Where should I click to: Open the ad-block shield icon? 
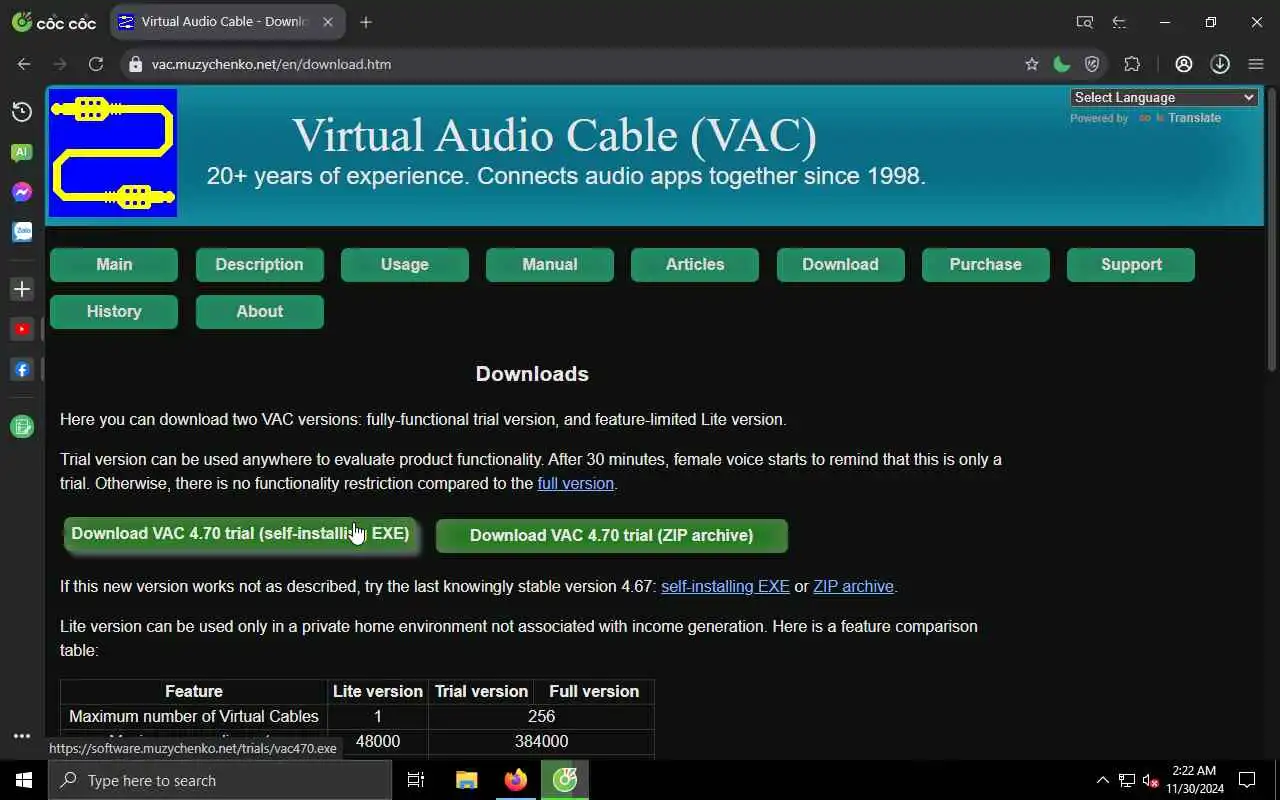[x=1092, y=64]
